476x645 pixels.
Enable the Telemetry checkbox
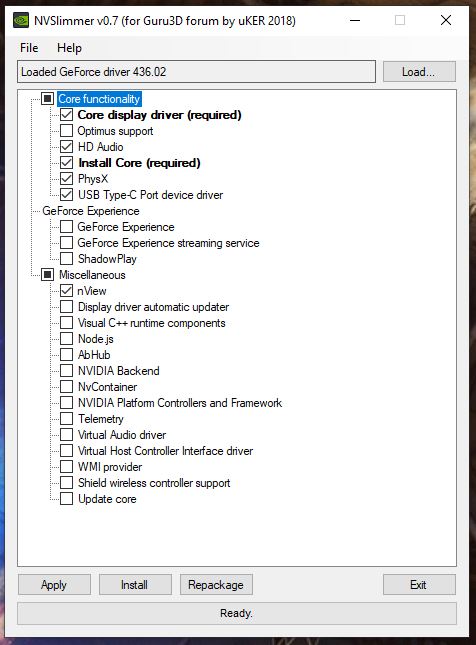coord(66,419)
